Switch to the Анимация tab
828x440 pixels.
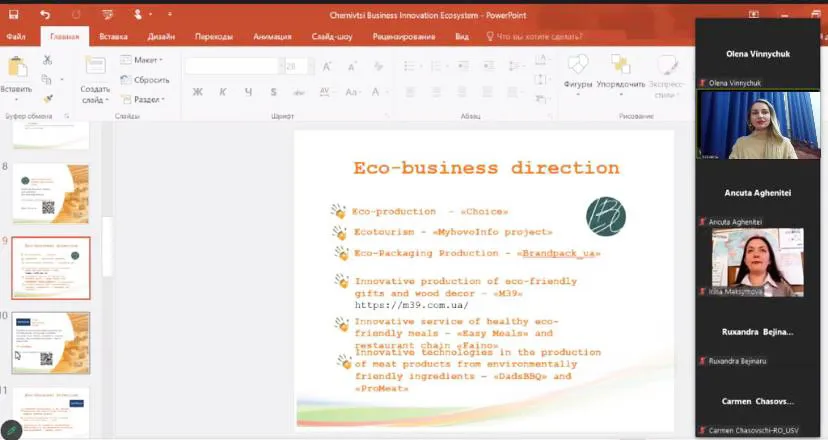pos(273,37)
